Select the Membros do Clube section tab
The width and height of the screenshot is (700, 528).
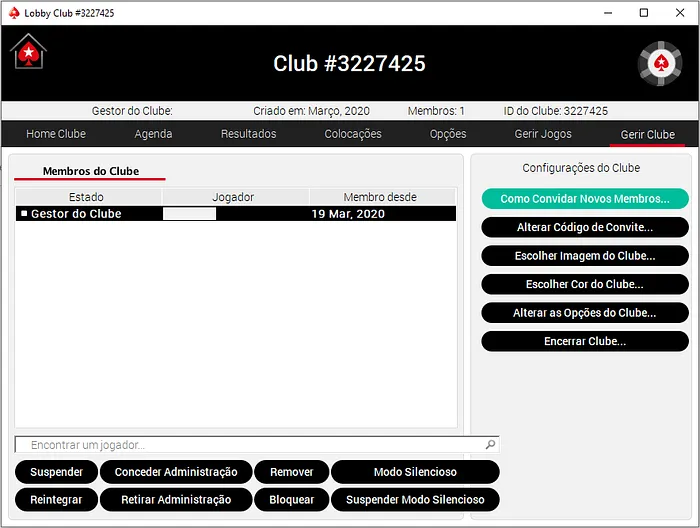(91, 171)
